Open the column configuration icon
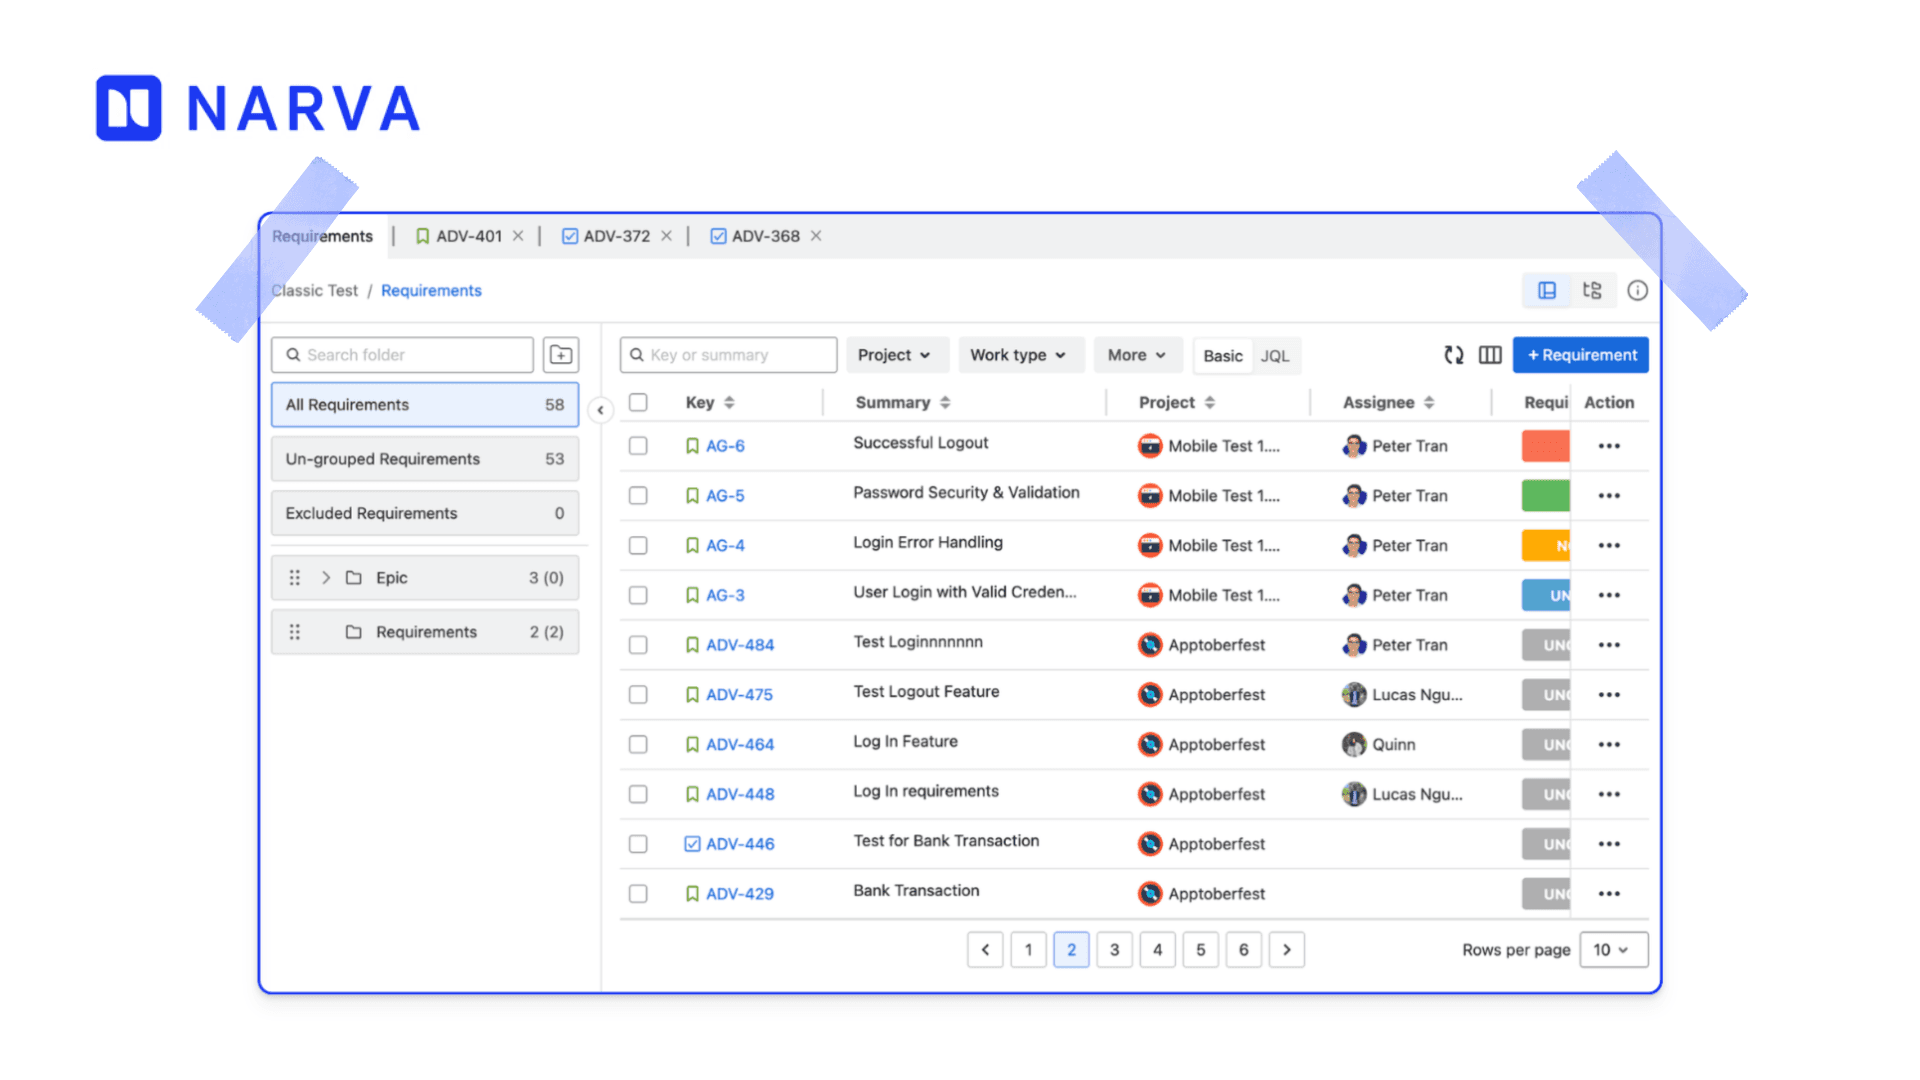Image resolution: width=1920 pixels, height=1080 pixels. [1490, 355]
